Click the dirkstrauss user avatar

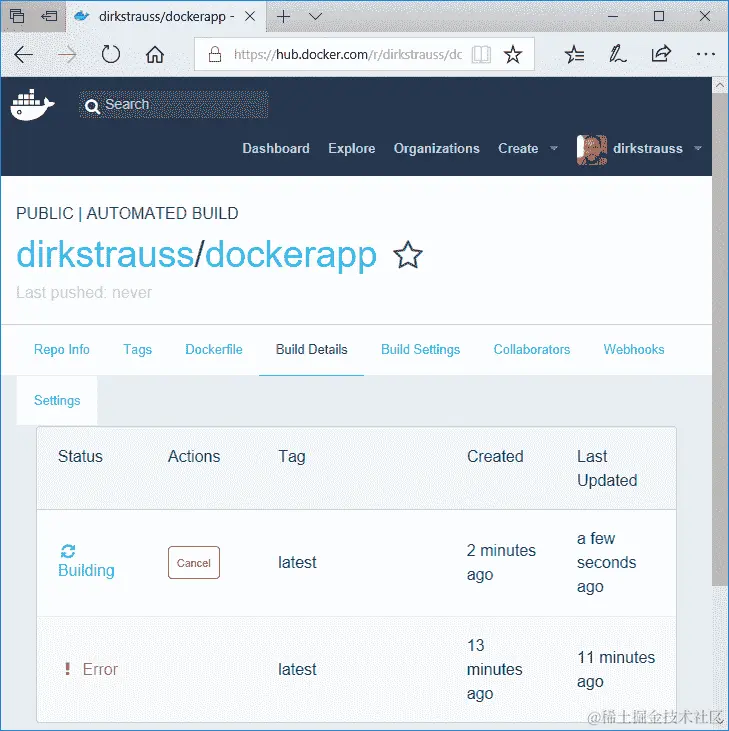591,150
